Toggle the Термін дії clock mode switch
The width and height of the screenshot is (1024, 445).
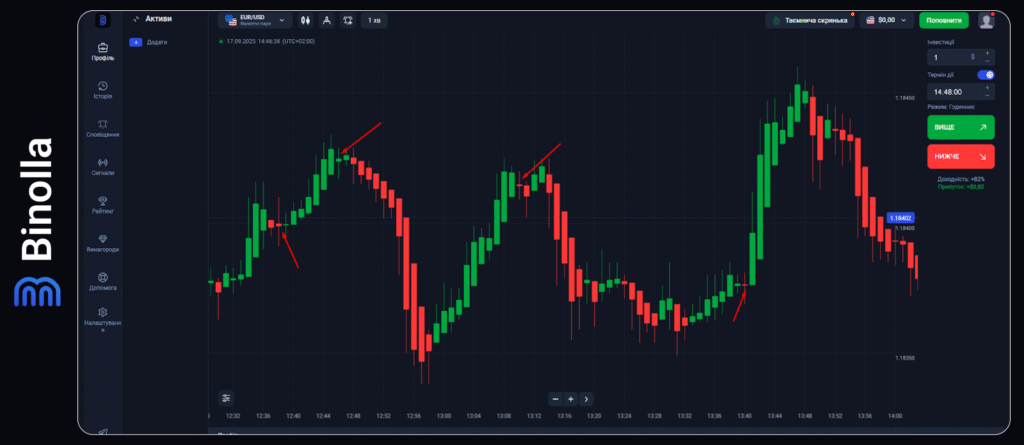pyautogui.click(x=987, y=74)
